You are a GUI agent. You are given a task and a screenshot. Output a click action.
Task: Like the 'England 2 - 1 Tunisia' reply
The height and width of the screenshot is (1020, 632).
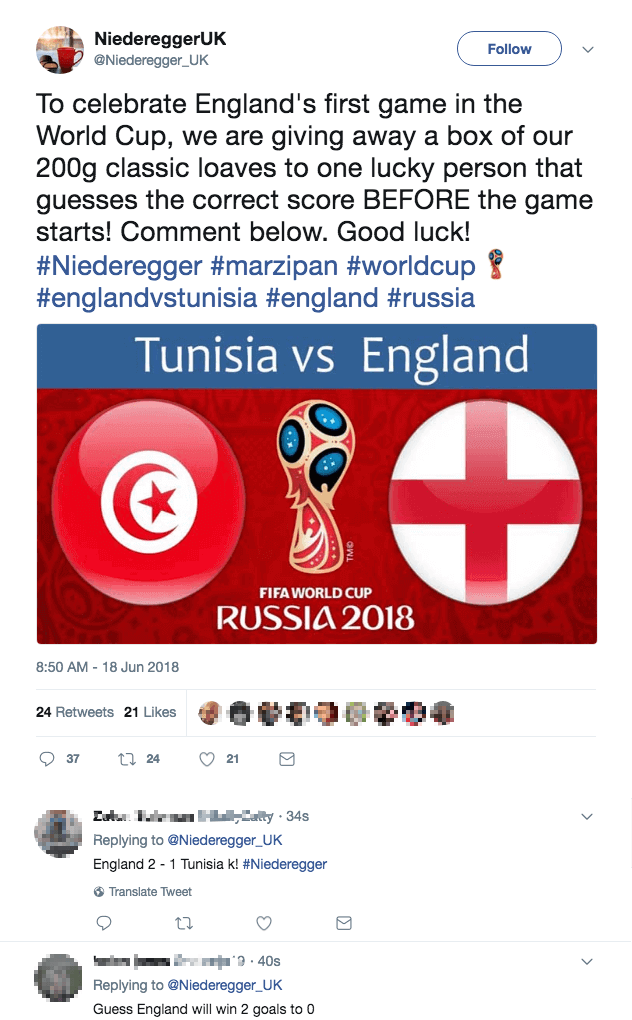tap(264, 923)
